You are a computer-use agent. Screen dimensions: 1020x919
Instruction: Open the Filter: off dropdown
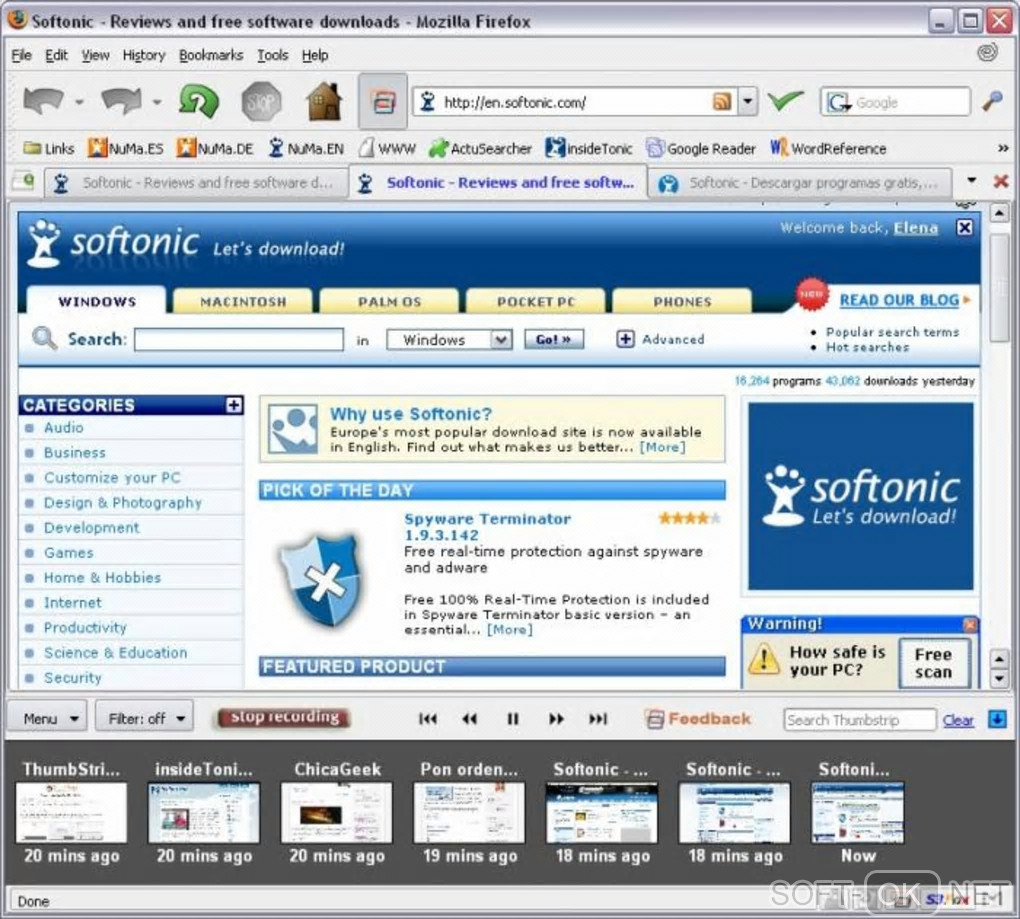[x=144, y=718]
